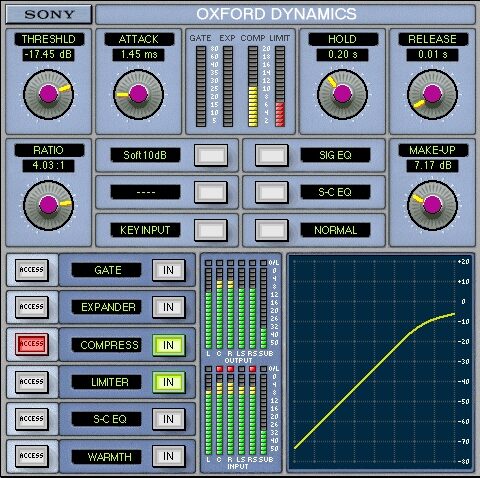Adjust the Release knob
Screen dimensions: 480x478
[432, 94]
